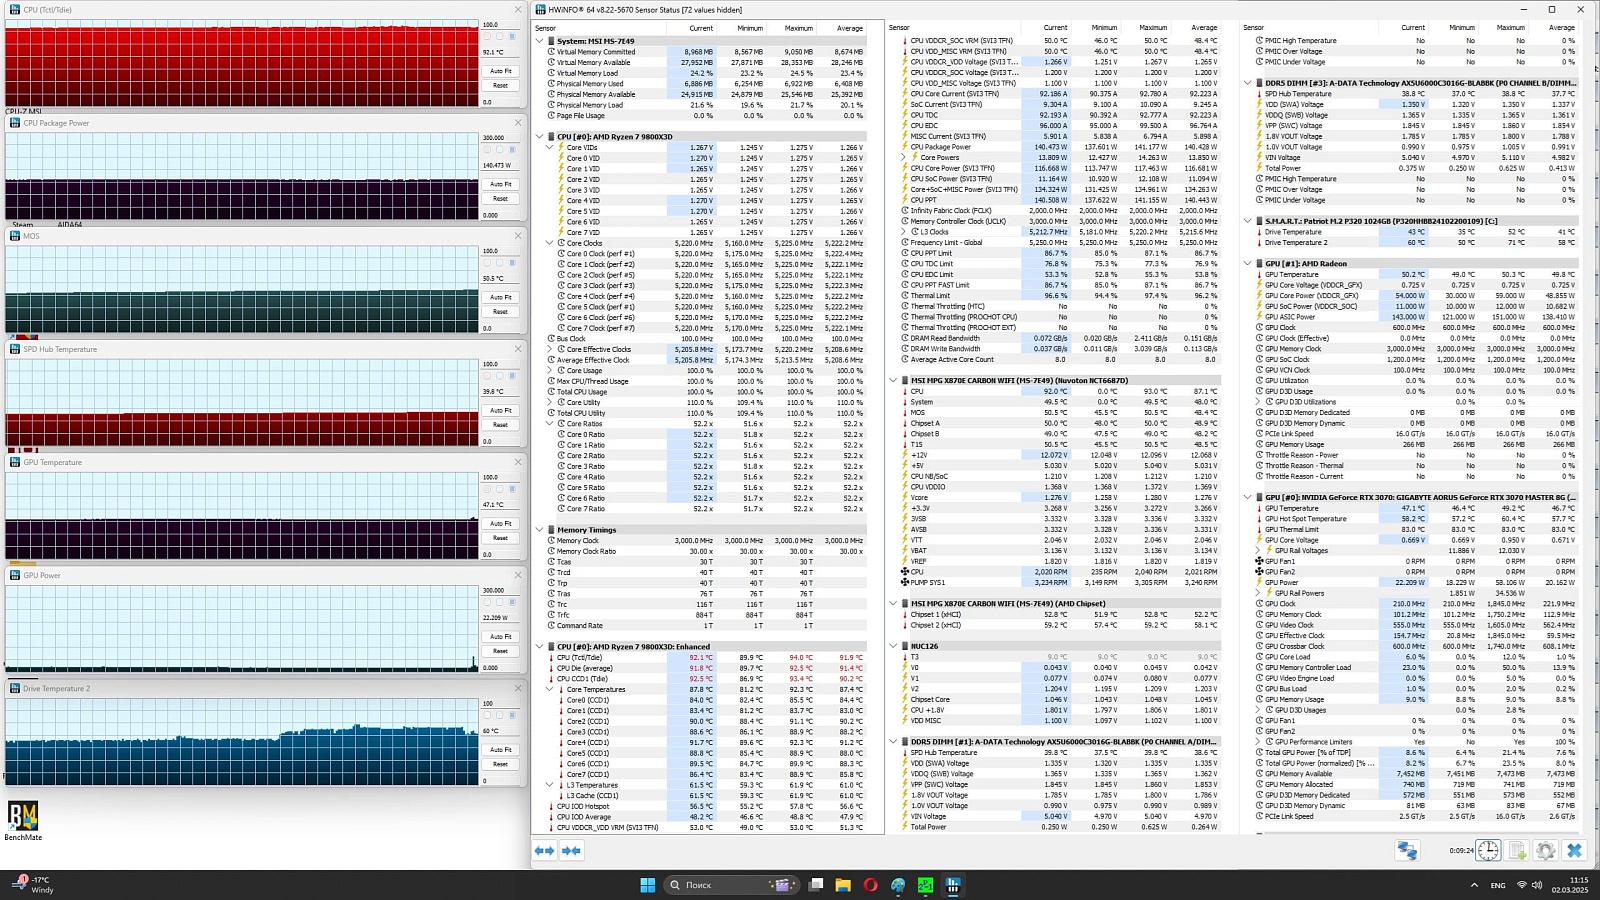1600x900 pixels.
Task: Collapse the GPU [#1]: AMD Radeon group
Action: 1248,264
